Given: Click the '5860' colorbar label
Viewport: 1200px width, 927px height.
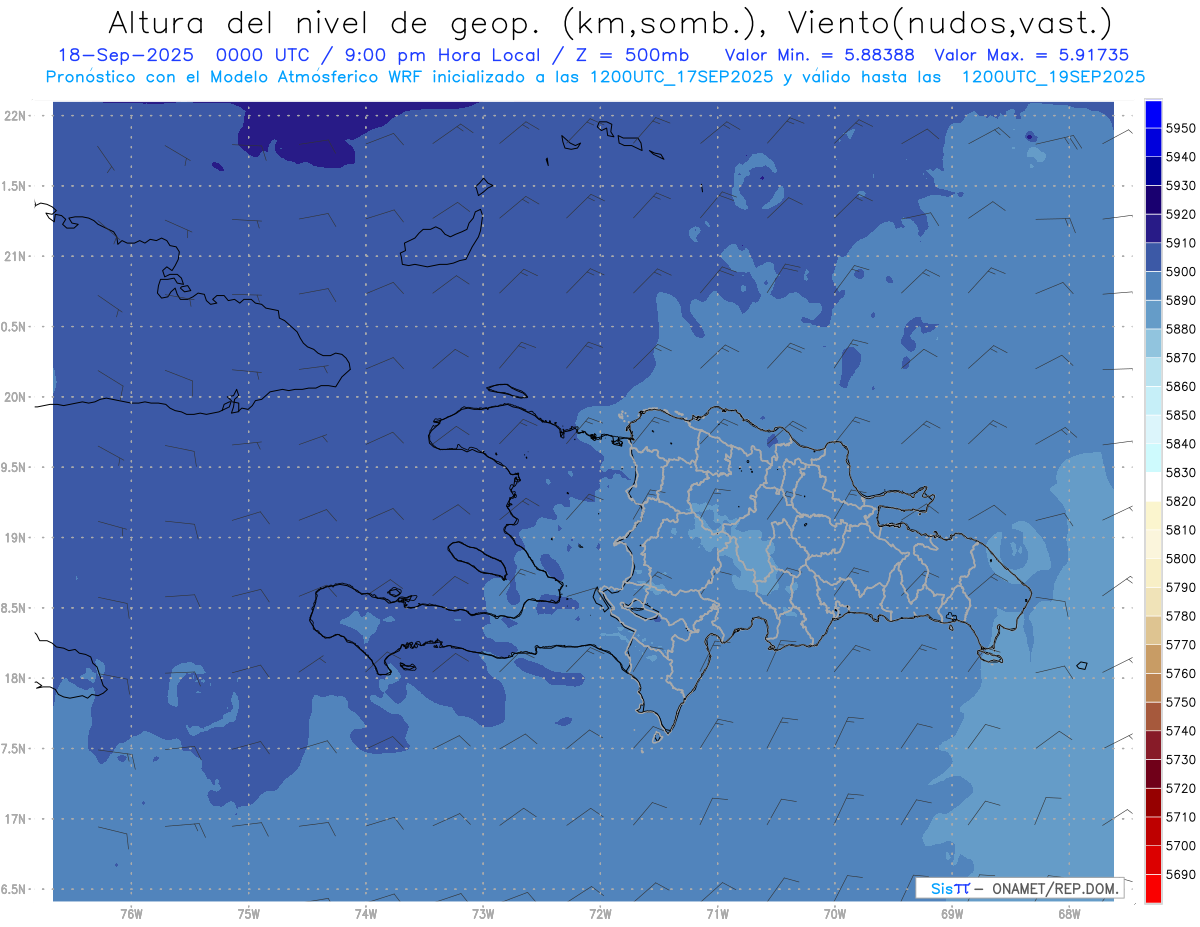Looking at the screenshot, I should point(1181,386).
